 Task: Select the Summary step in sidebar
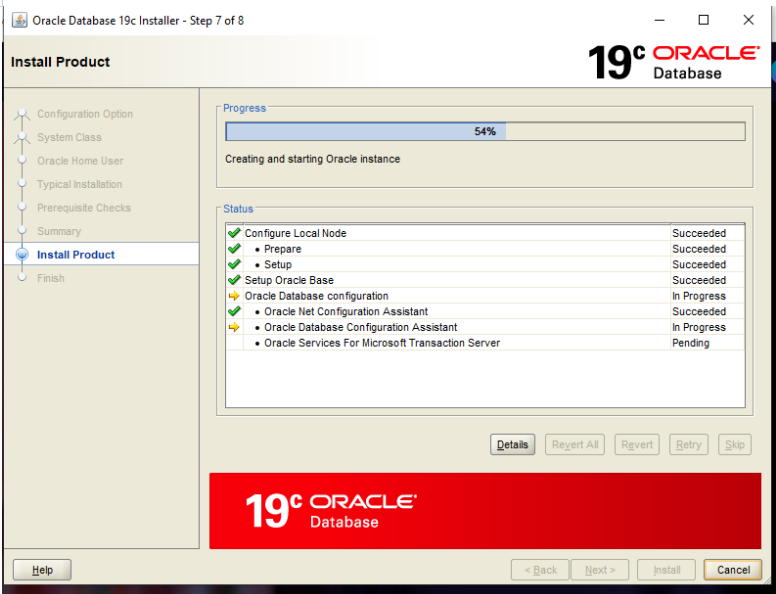(59, 231)
